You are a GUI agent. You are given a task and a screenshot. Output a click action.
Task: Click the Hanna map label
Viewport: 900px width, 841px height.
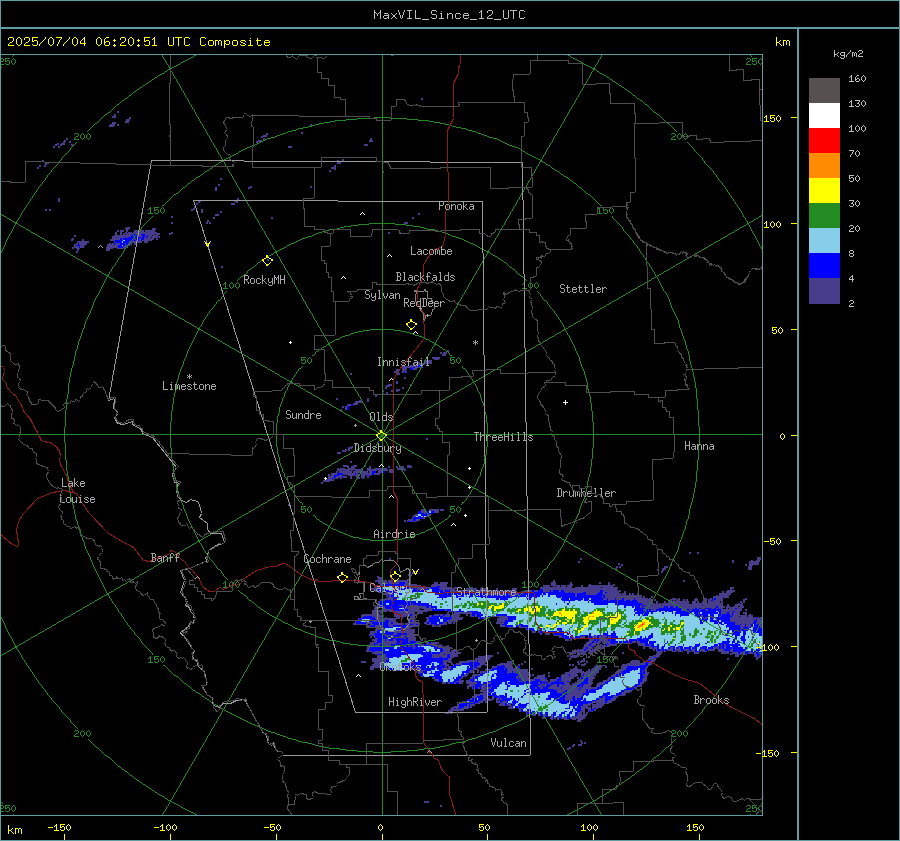699,446
